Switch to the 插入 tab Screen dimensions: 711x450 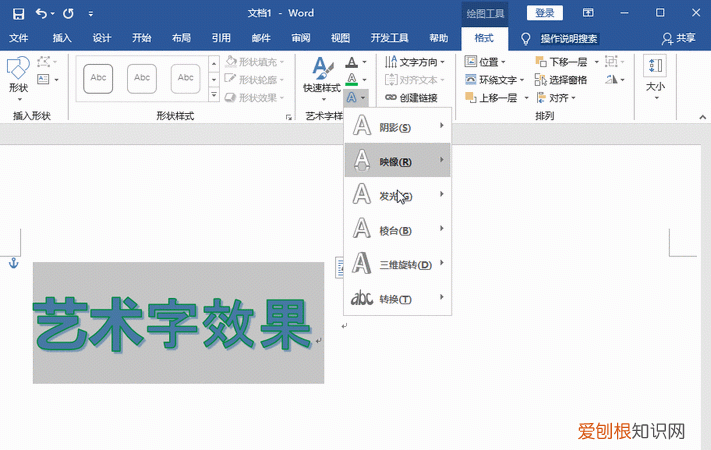click(x=62, y=39)
